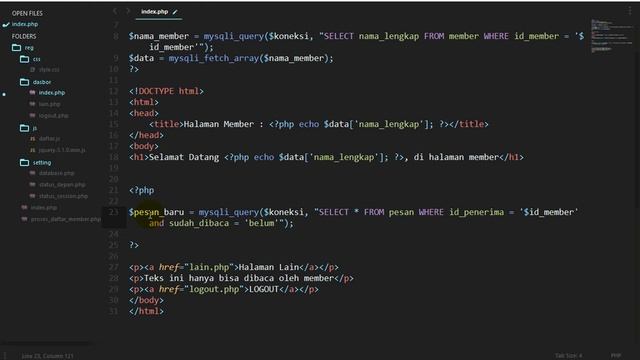Click 'Teks ini hanya bisa dibaca' paragraph text
Image resolution: width=640 pixels, height=360 pixels.
209,278
